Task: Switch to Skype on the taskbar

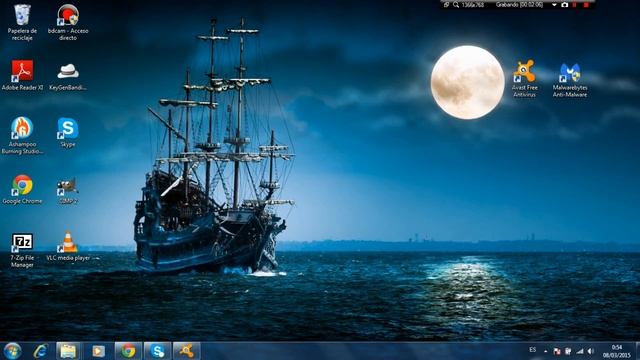Action: tap(157, 351)
